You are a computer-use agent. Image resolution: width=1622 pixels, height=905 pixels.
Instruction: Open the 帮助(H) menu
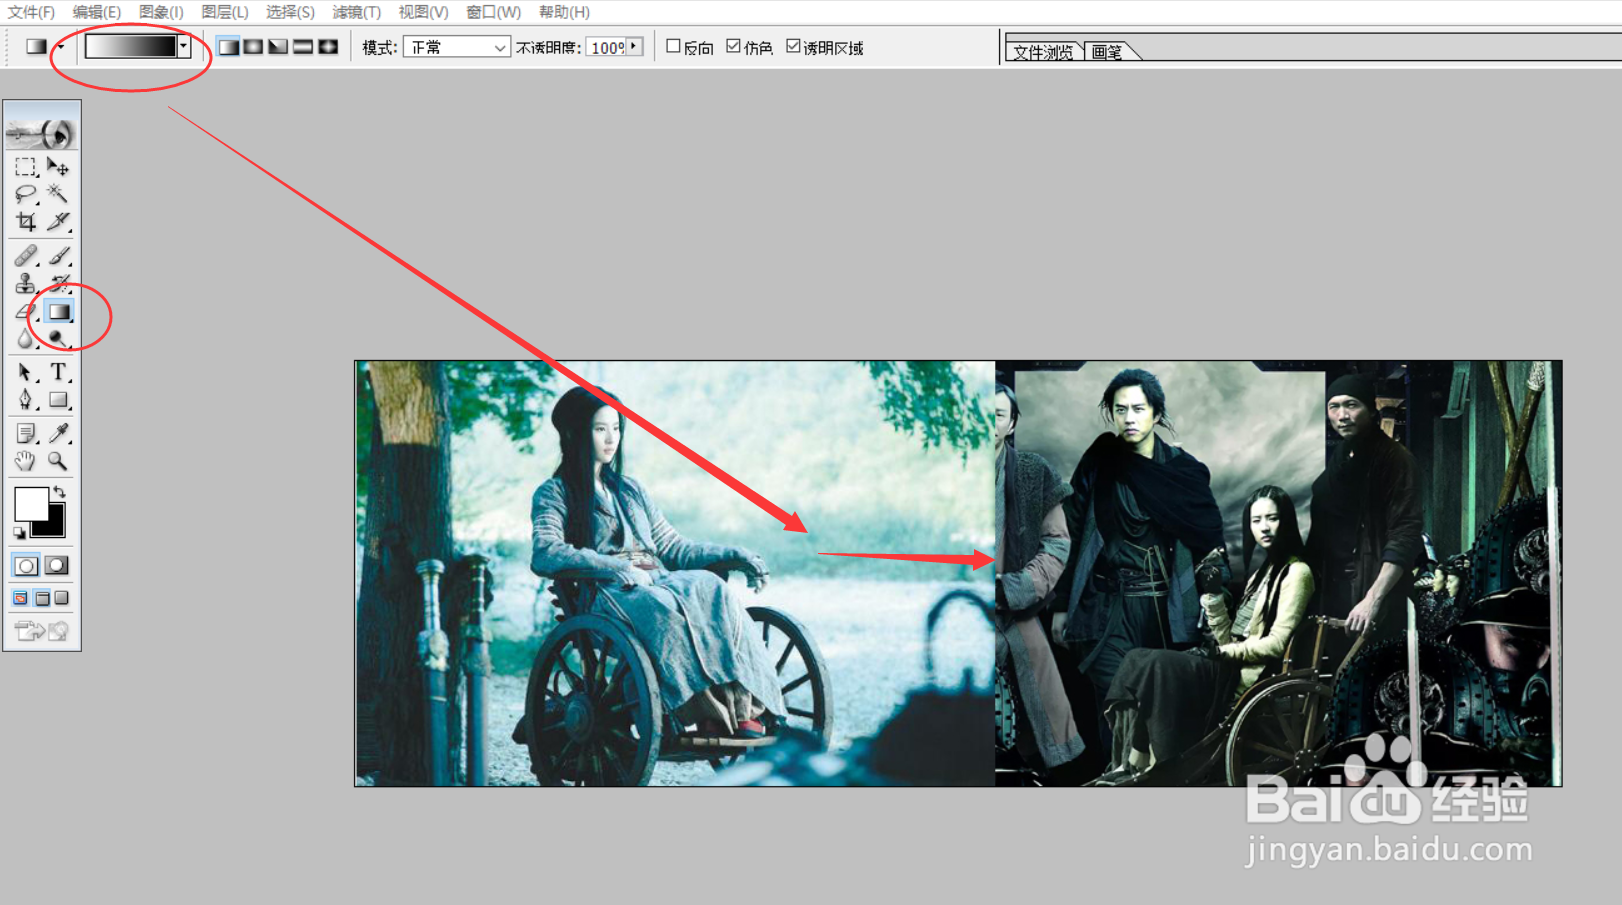pos(564,12)
